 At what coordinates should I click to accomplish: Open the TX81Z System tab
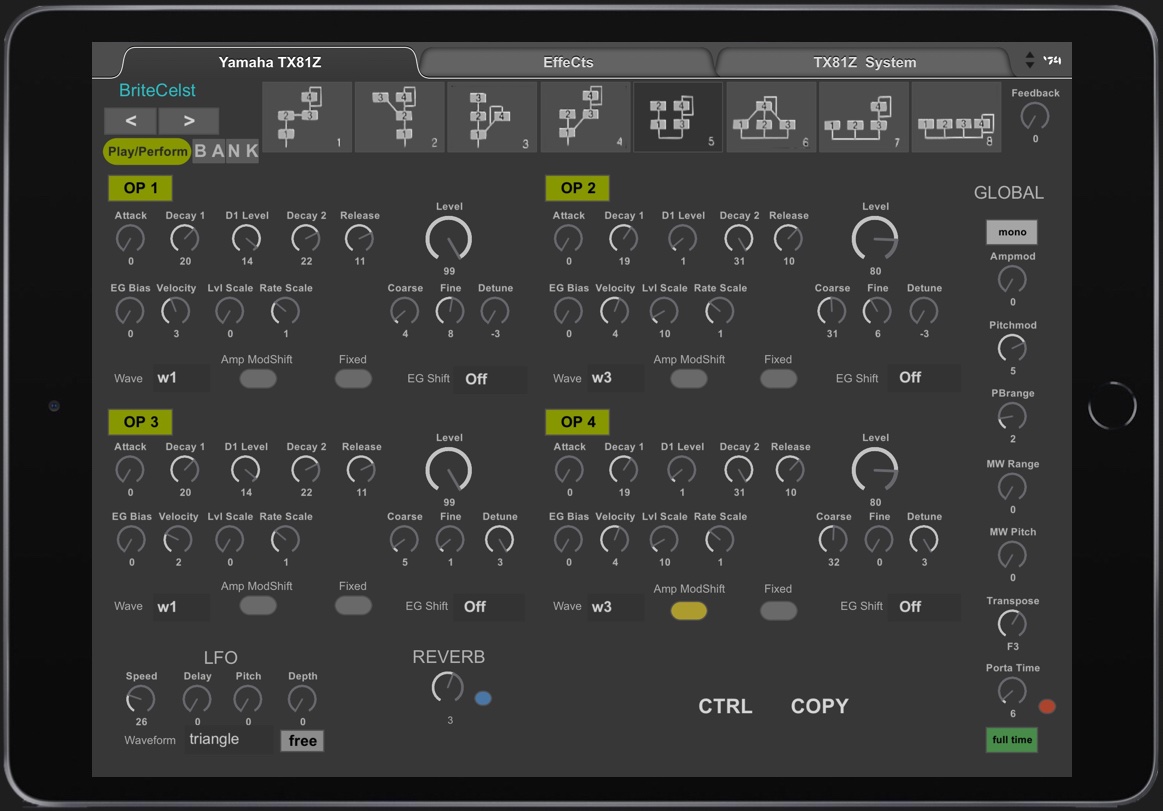click(864, 62)
